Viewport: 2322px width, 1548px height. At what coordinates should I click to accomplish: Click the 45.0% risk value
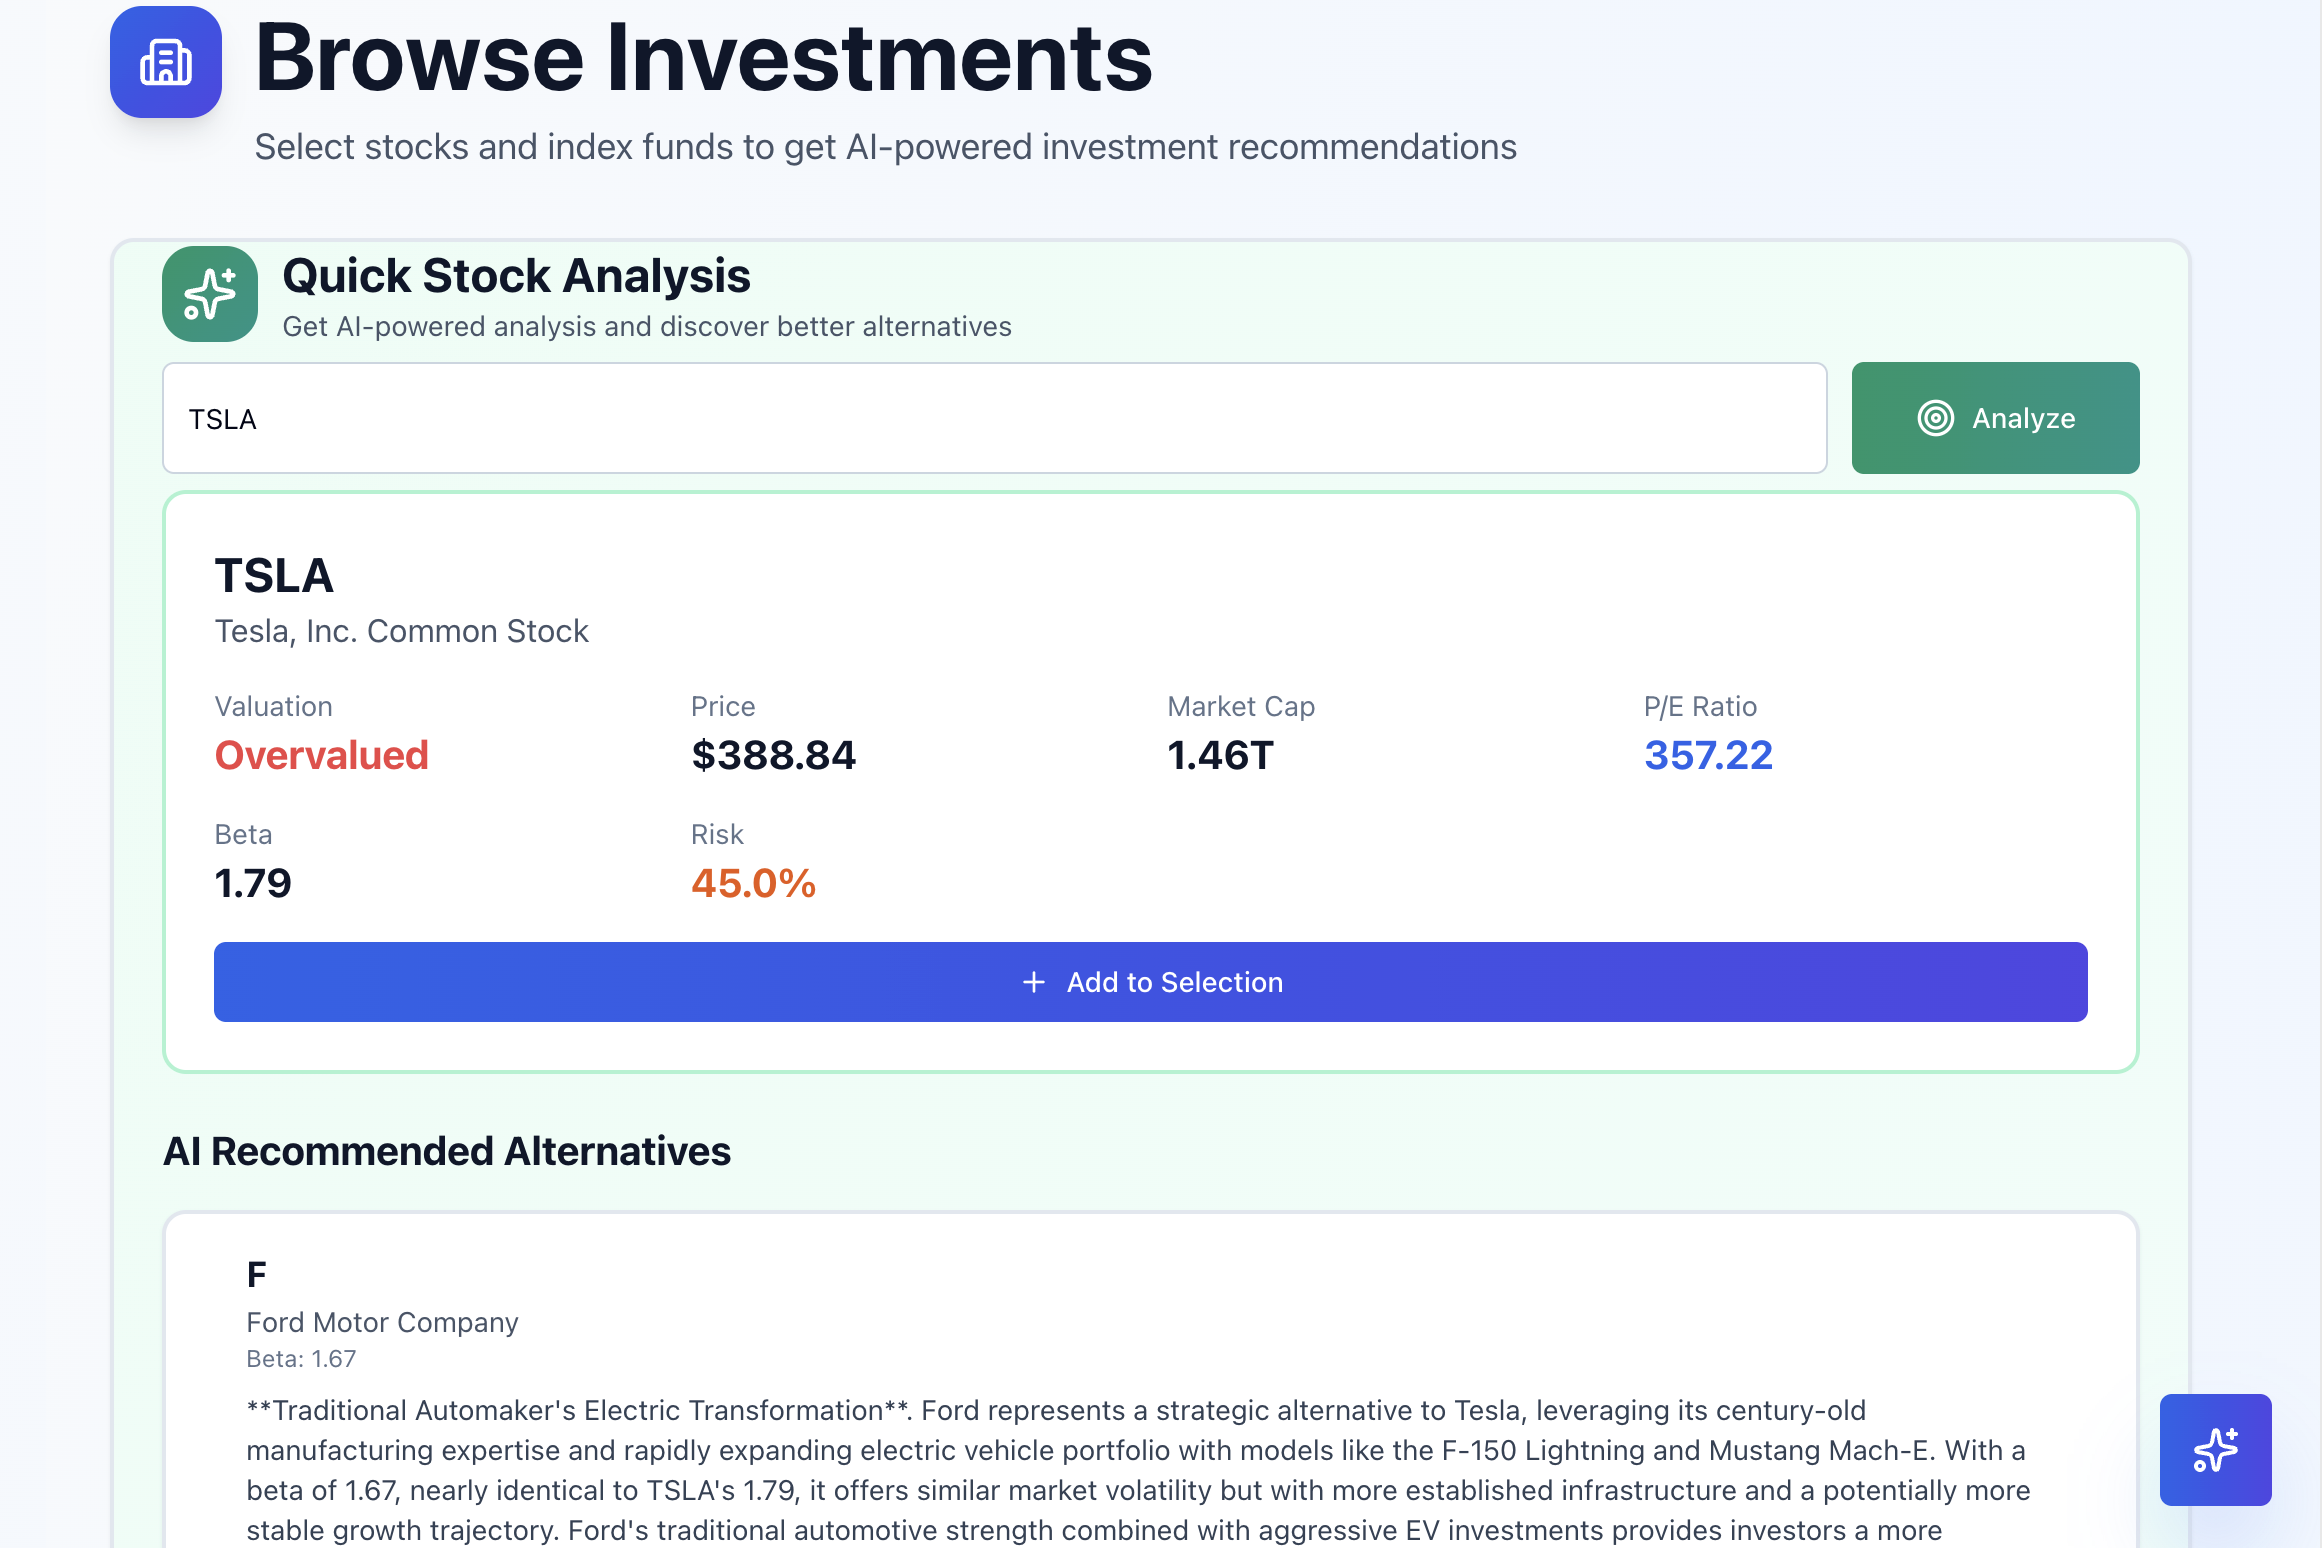[753, 883]
